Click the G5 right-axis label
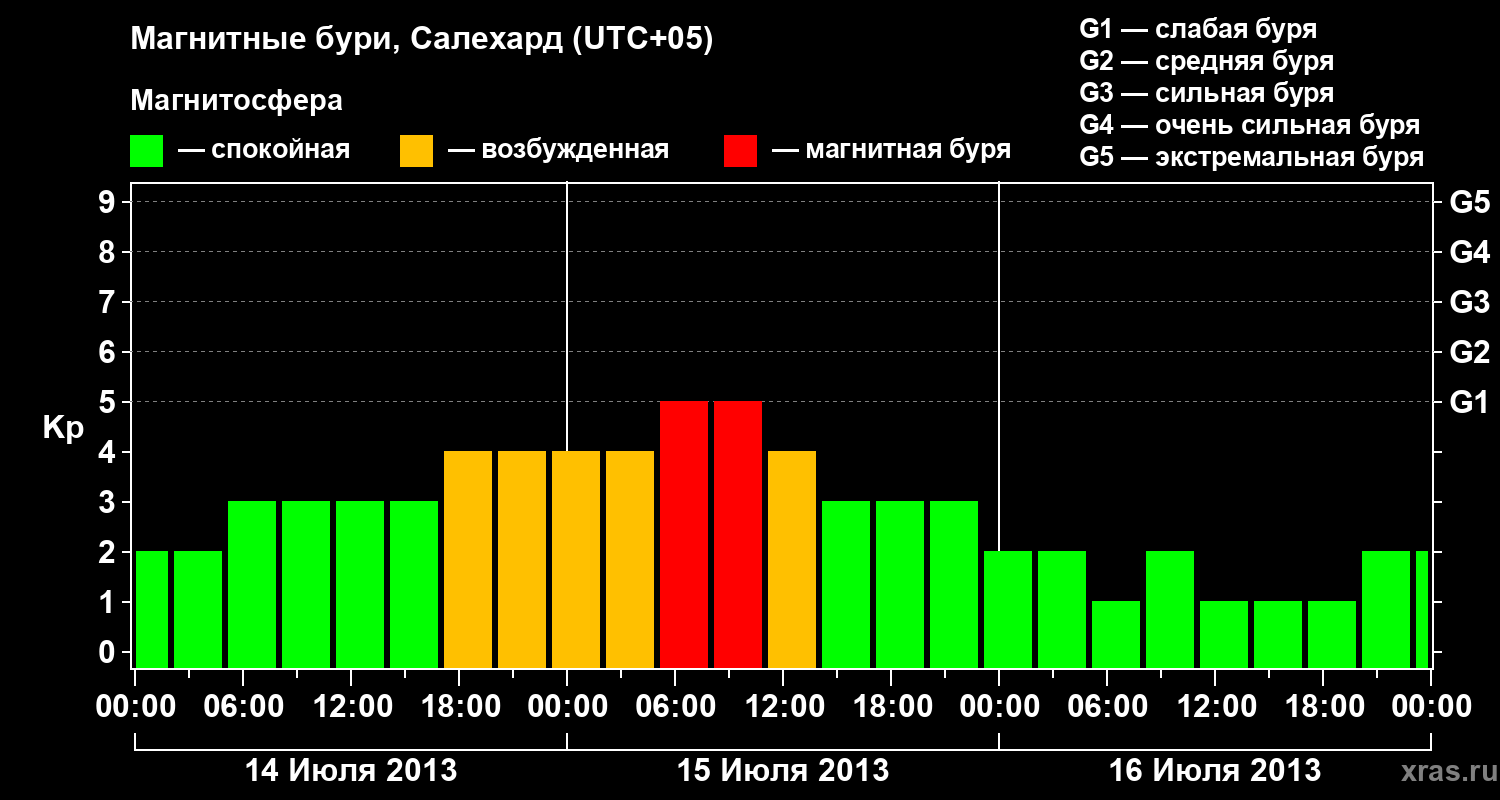Image resolution: width=1500 pixels, height=800 pixels. coord(1469,203)
